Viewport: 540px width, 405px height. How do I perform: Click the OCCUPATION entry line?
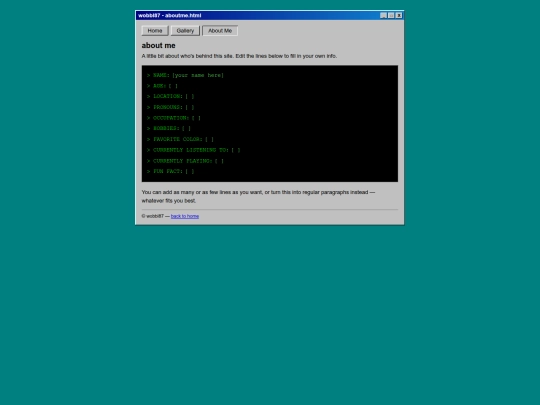174,118
